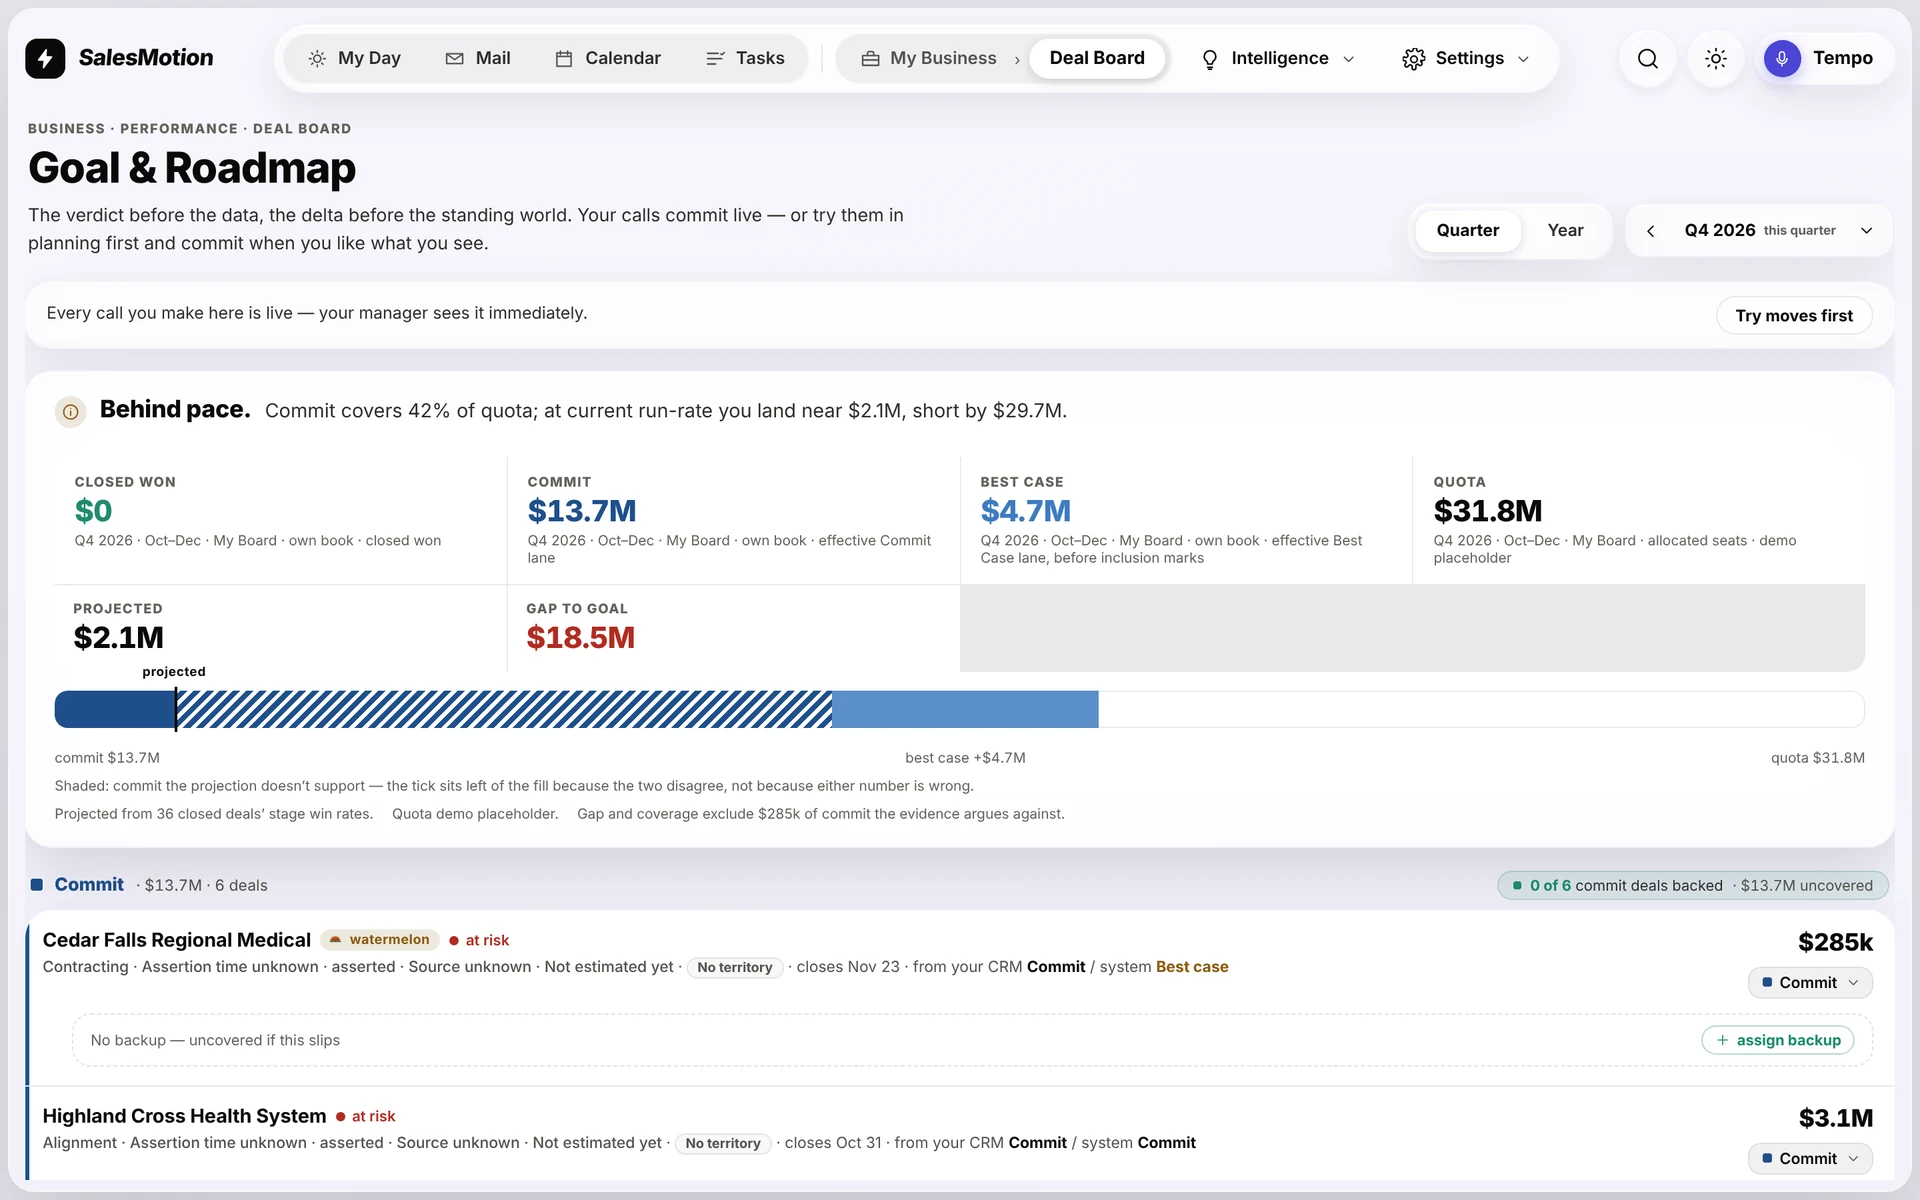
Task: Click the calendar icon in the nav
Action: point(564,58)
